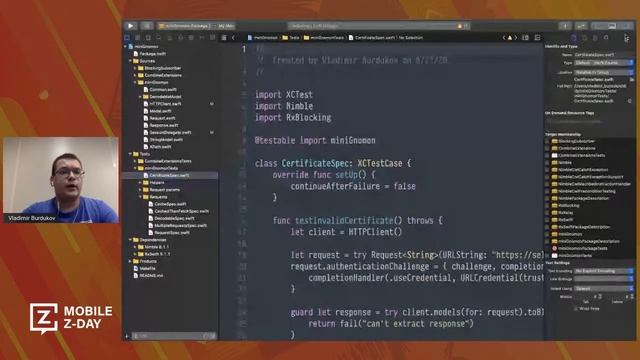Show the File inspector tab
Image resolution: width=640 pixels, height=360 pixels.
point(574,38)
